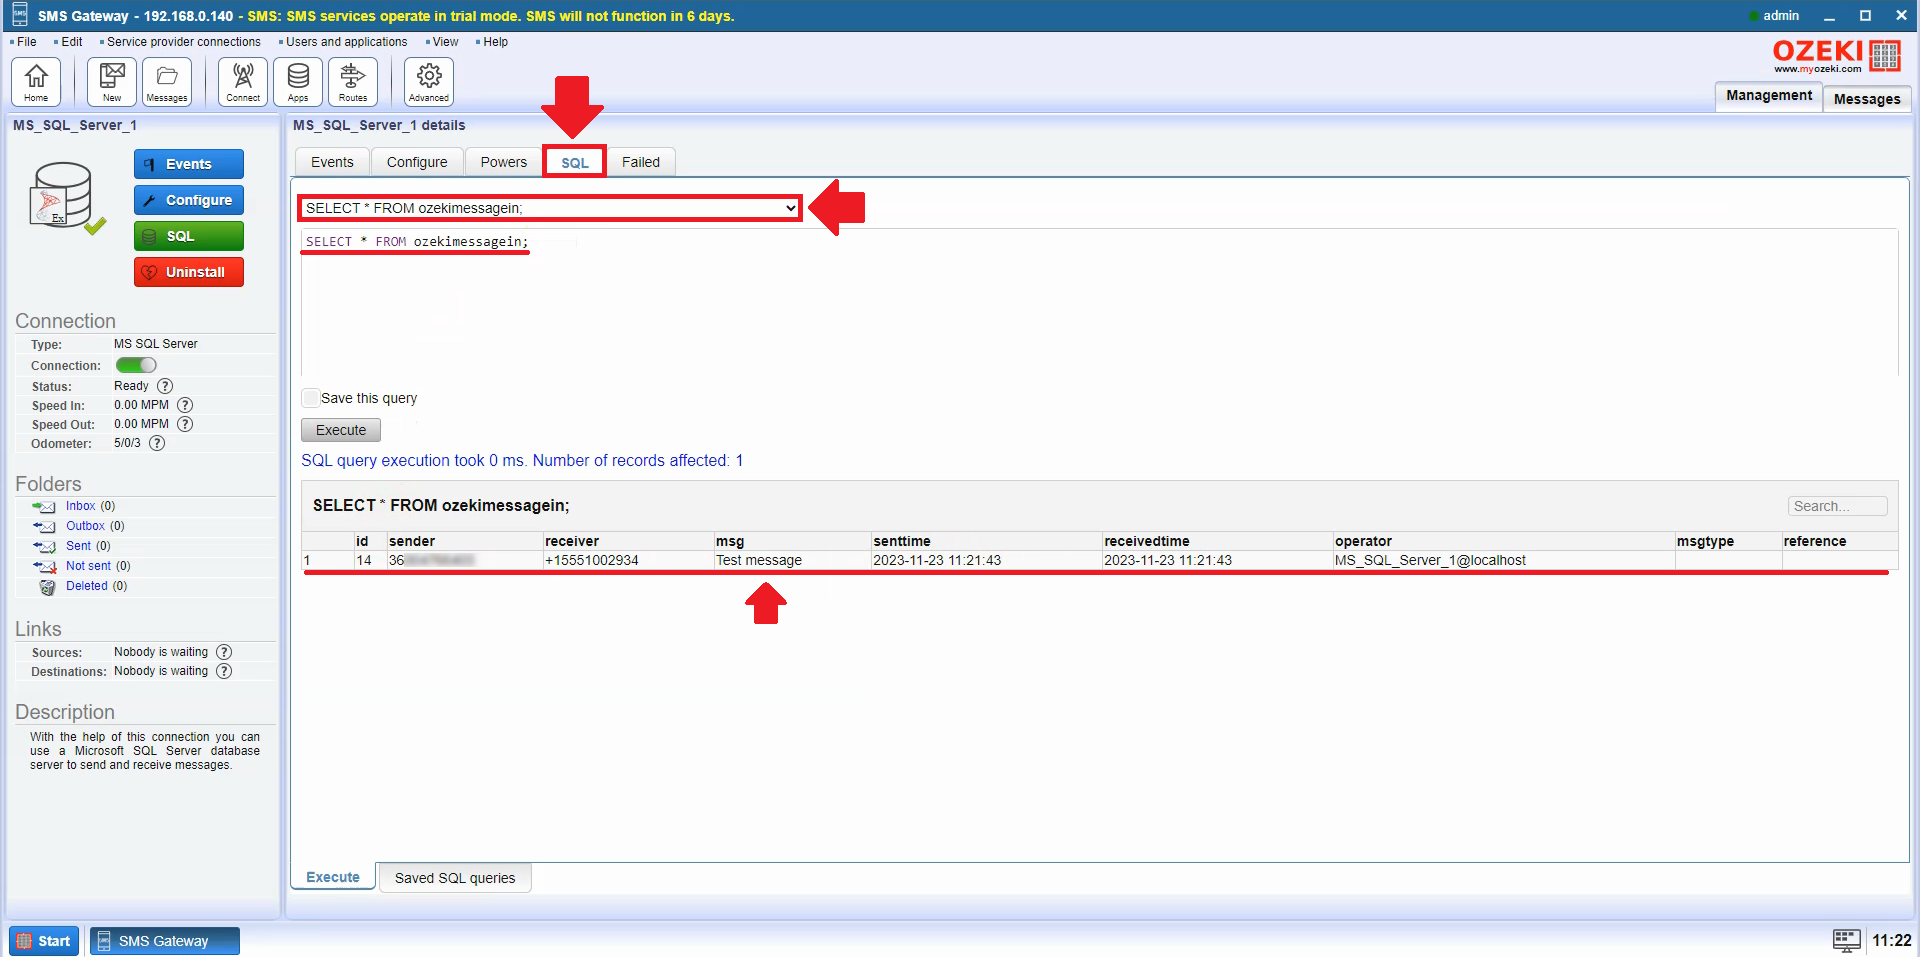The image size is (1920, 957).
Task: Open the Home toolbar icon
Action: coord(36,81)
